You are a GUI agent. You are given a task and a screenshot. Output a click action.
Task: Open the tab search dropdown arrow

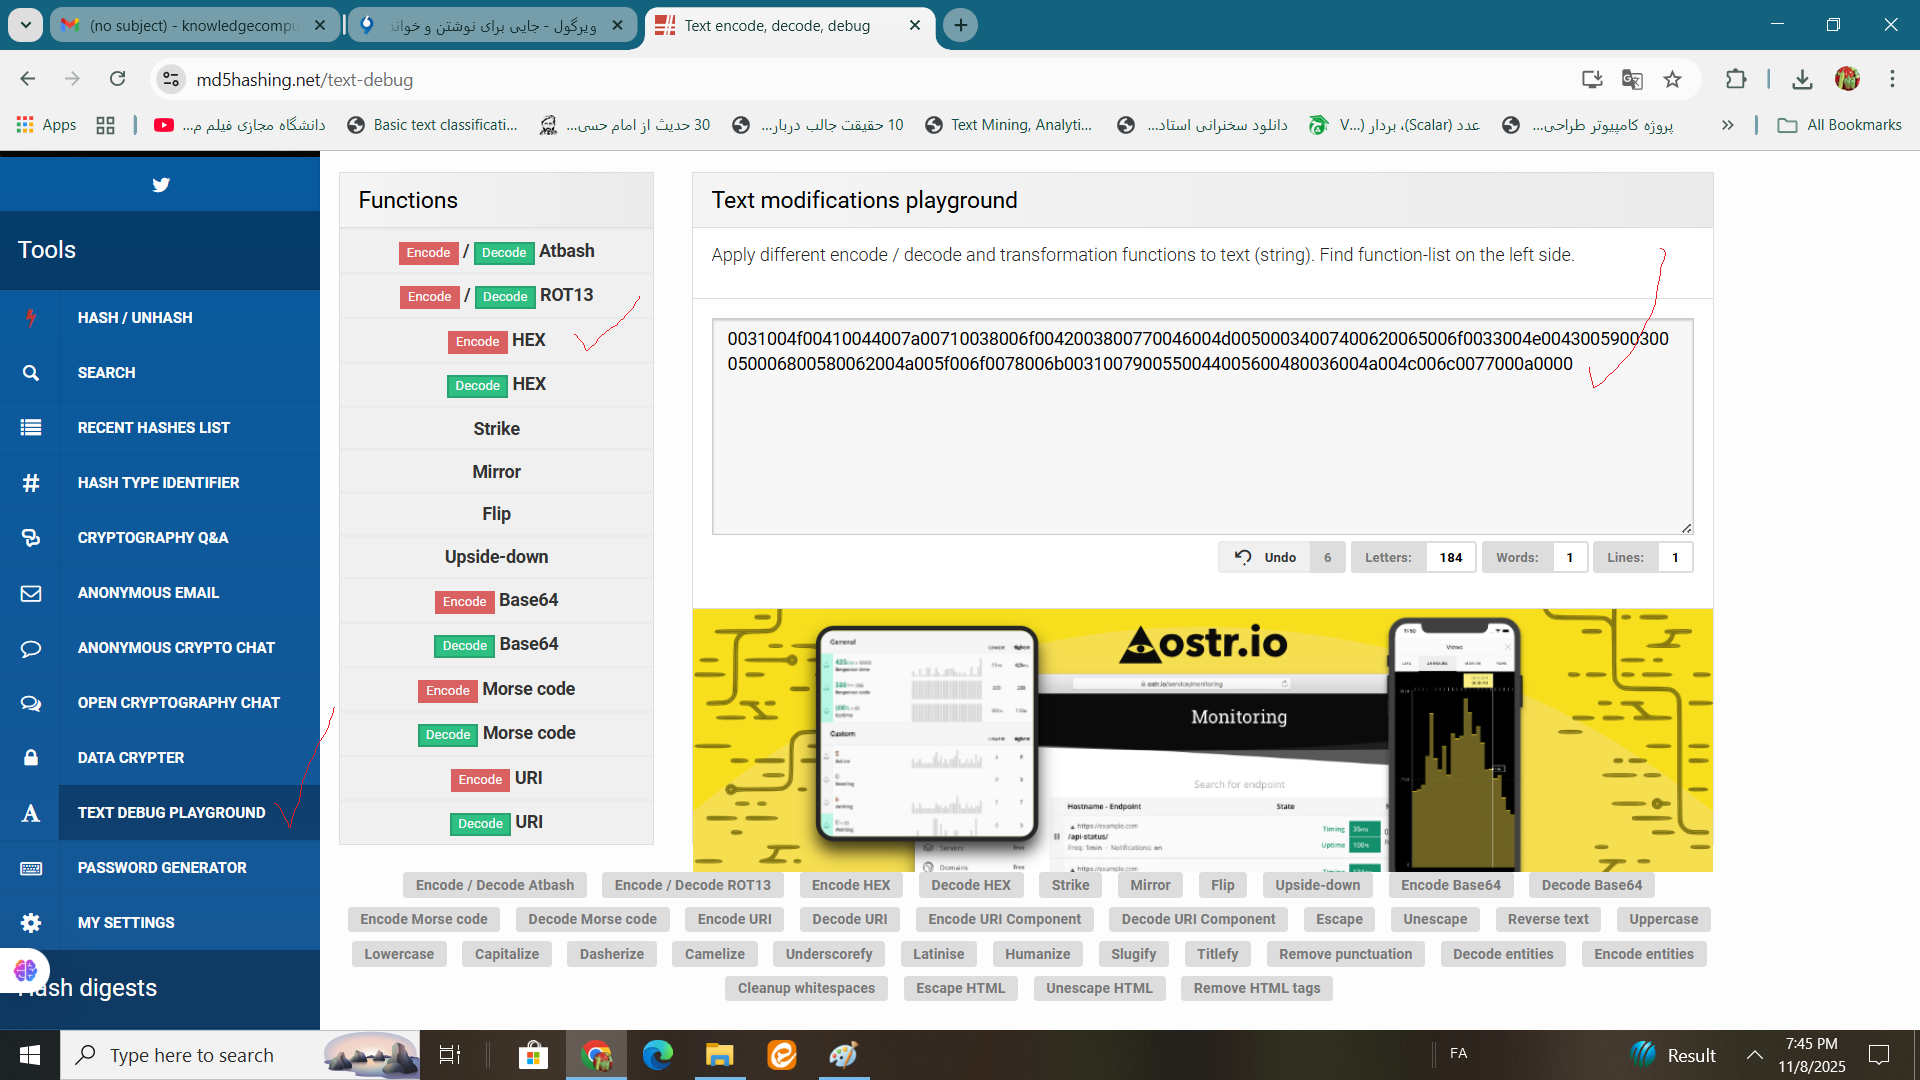25,25
